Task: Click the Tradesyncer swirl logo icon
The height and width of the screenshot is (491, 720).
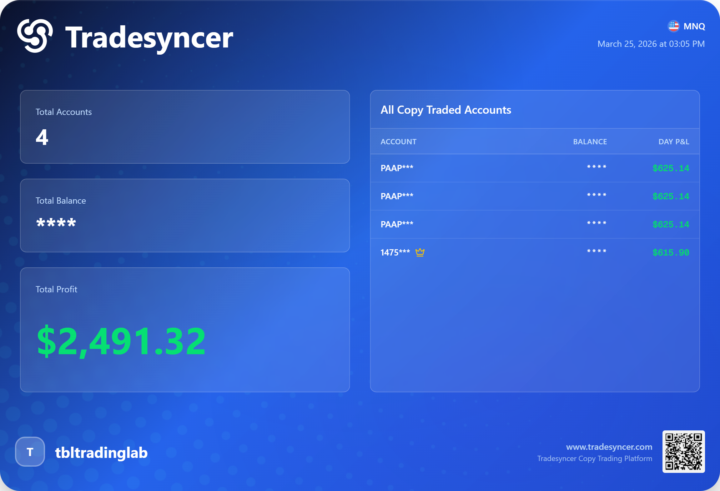Action: coord(34,36)
